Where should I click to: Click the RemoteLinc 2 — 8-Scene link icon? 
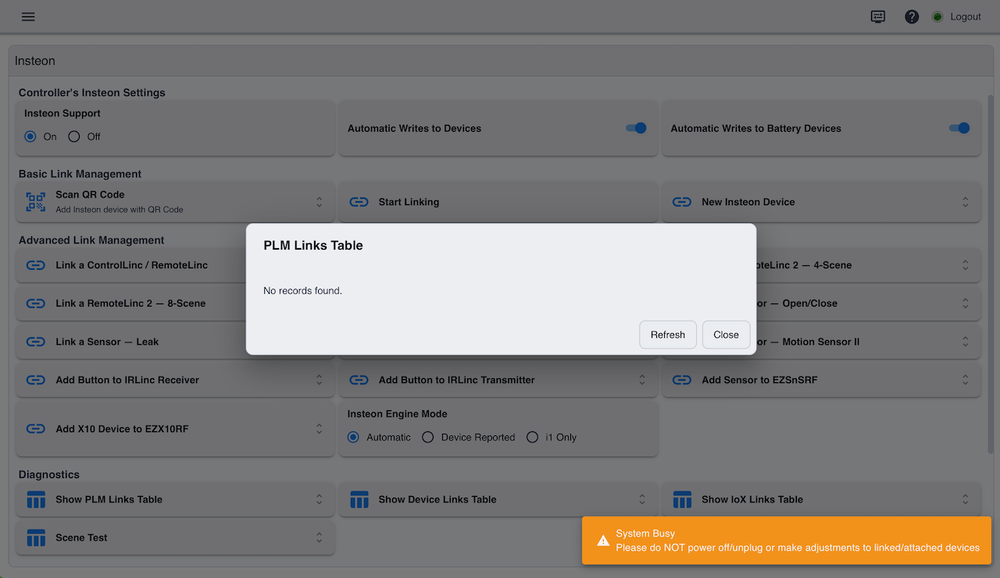[36, 303]
